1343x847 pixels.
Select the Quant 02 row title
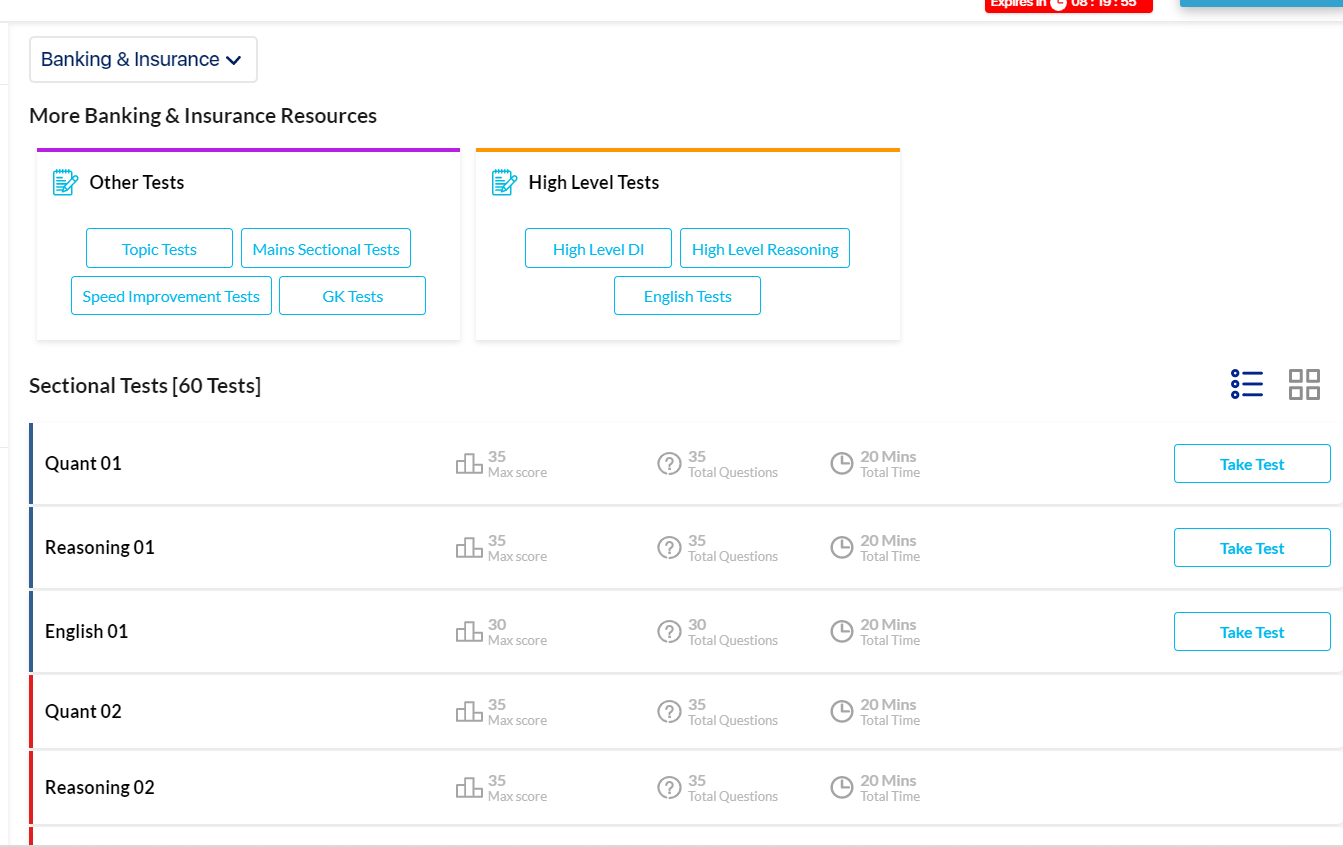click(x=83, y=712)
